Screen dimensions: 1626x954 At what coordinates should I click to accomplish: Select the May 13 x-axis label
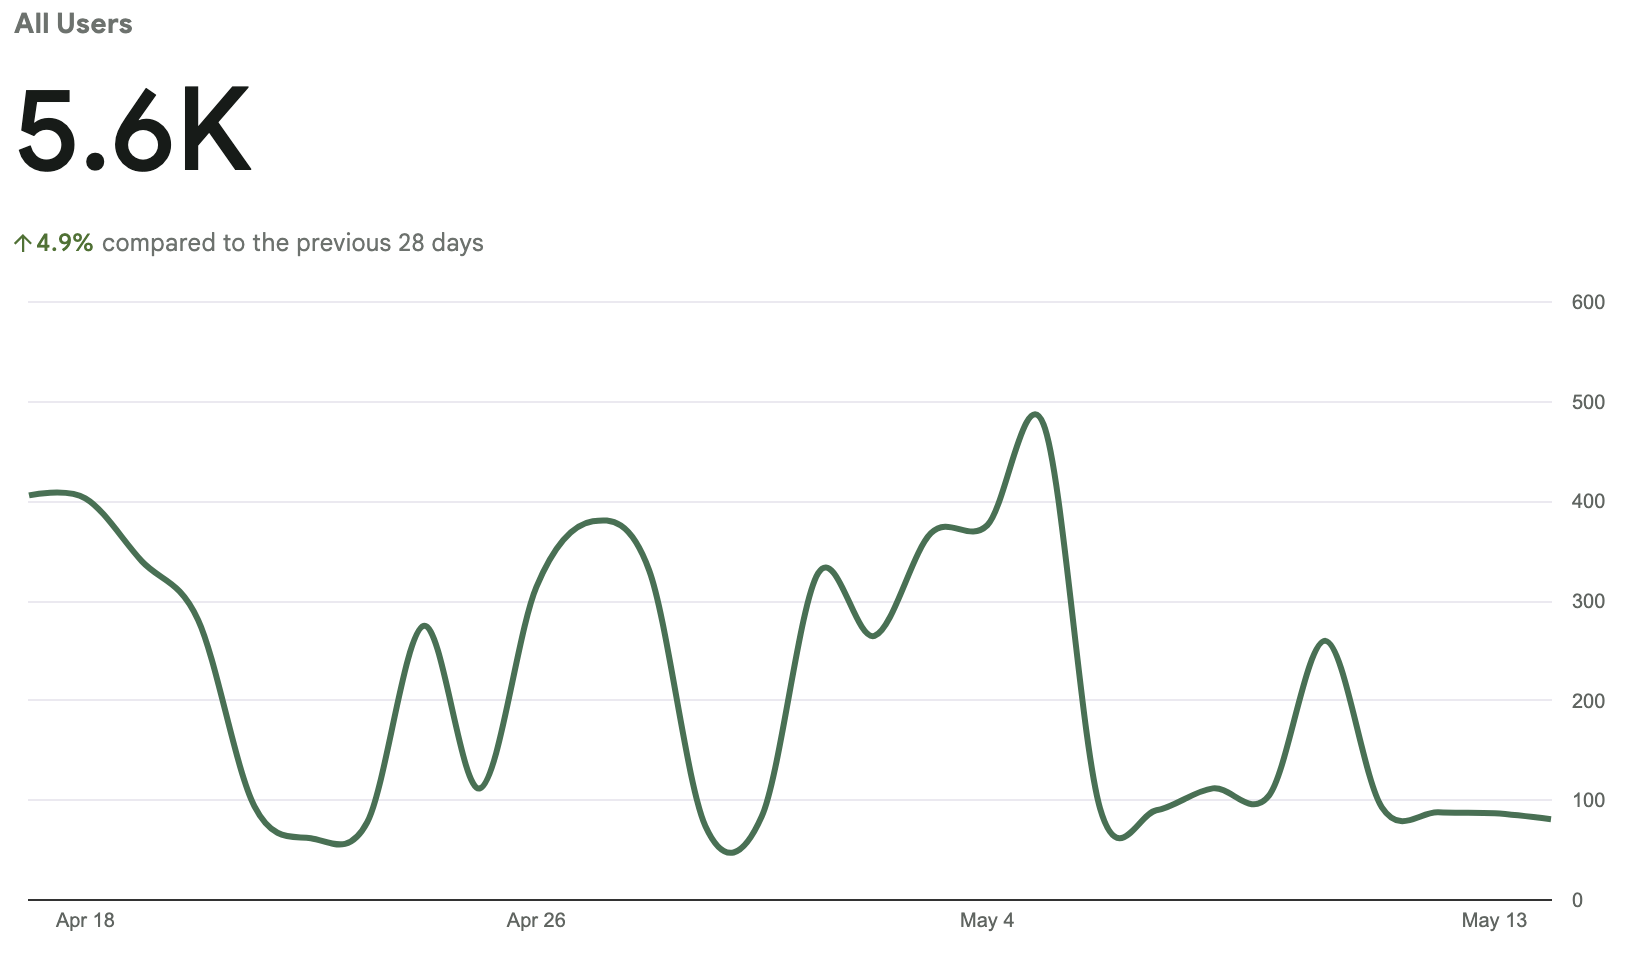(1494, 920)
